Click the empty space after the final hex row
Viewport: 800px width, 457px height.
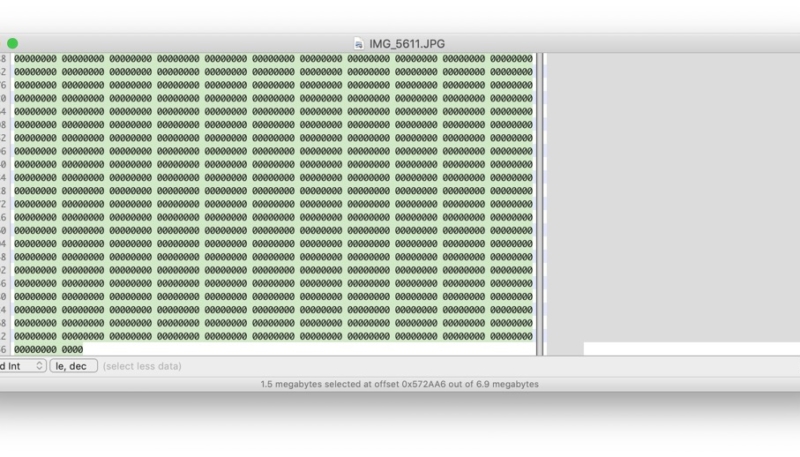[x=300, y=349]
